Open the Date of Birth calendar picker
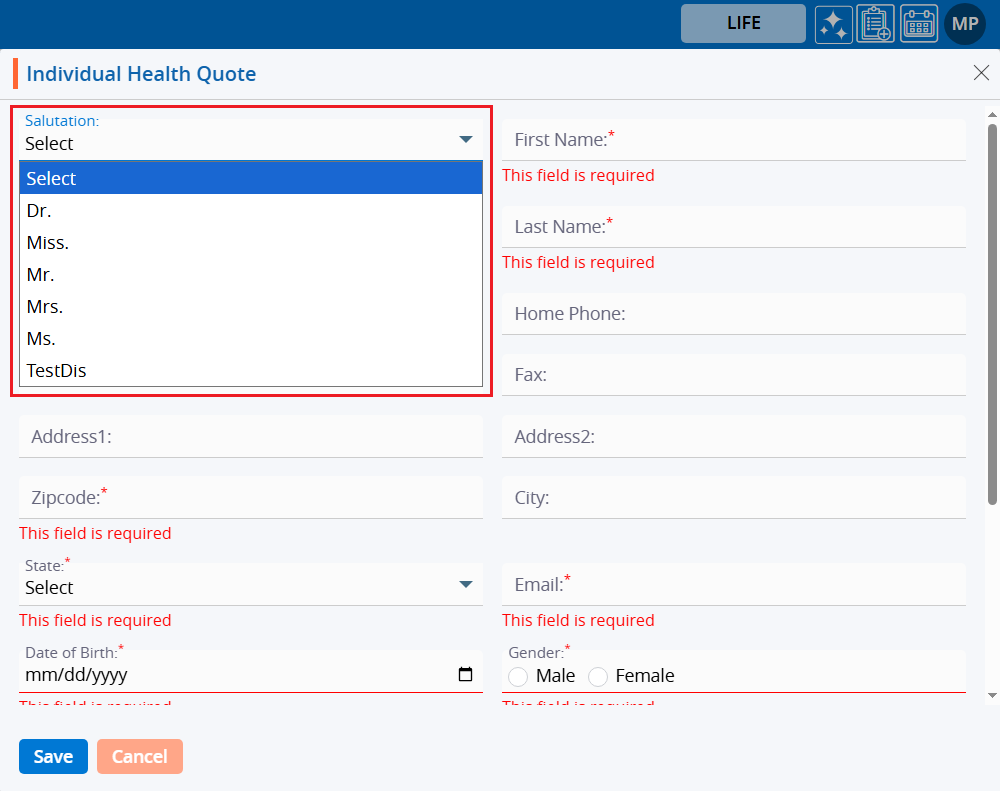The height and width of the screenshot is (791, 1000). pos(465,675)
